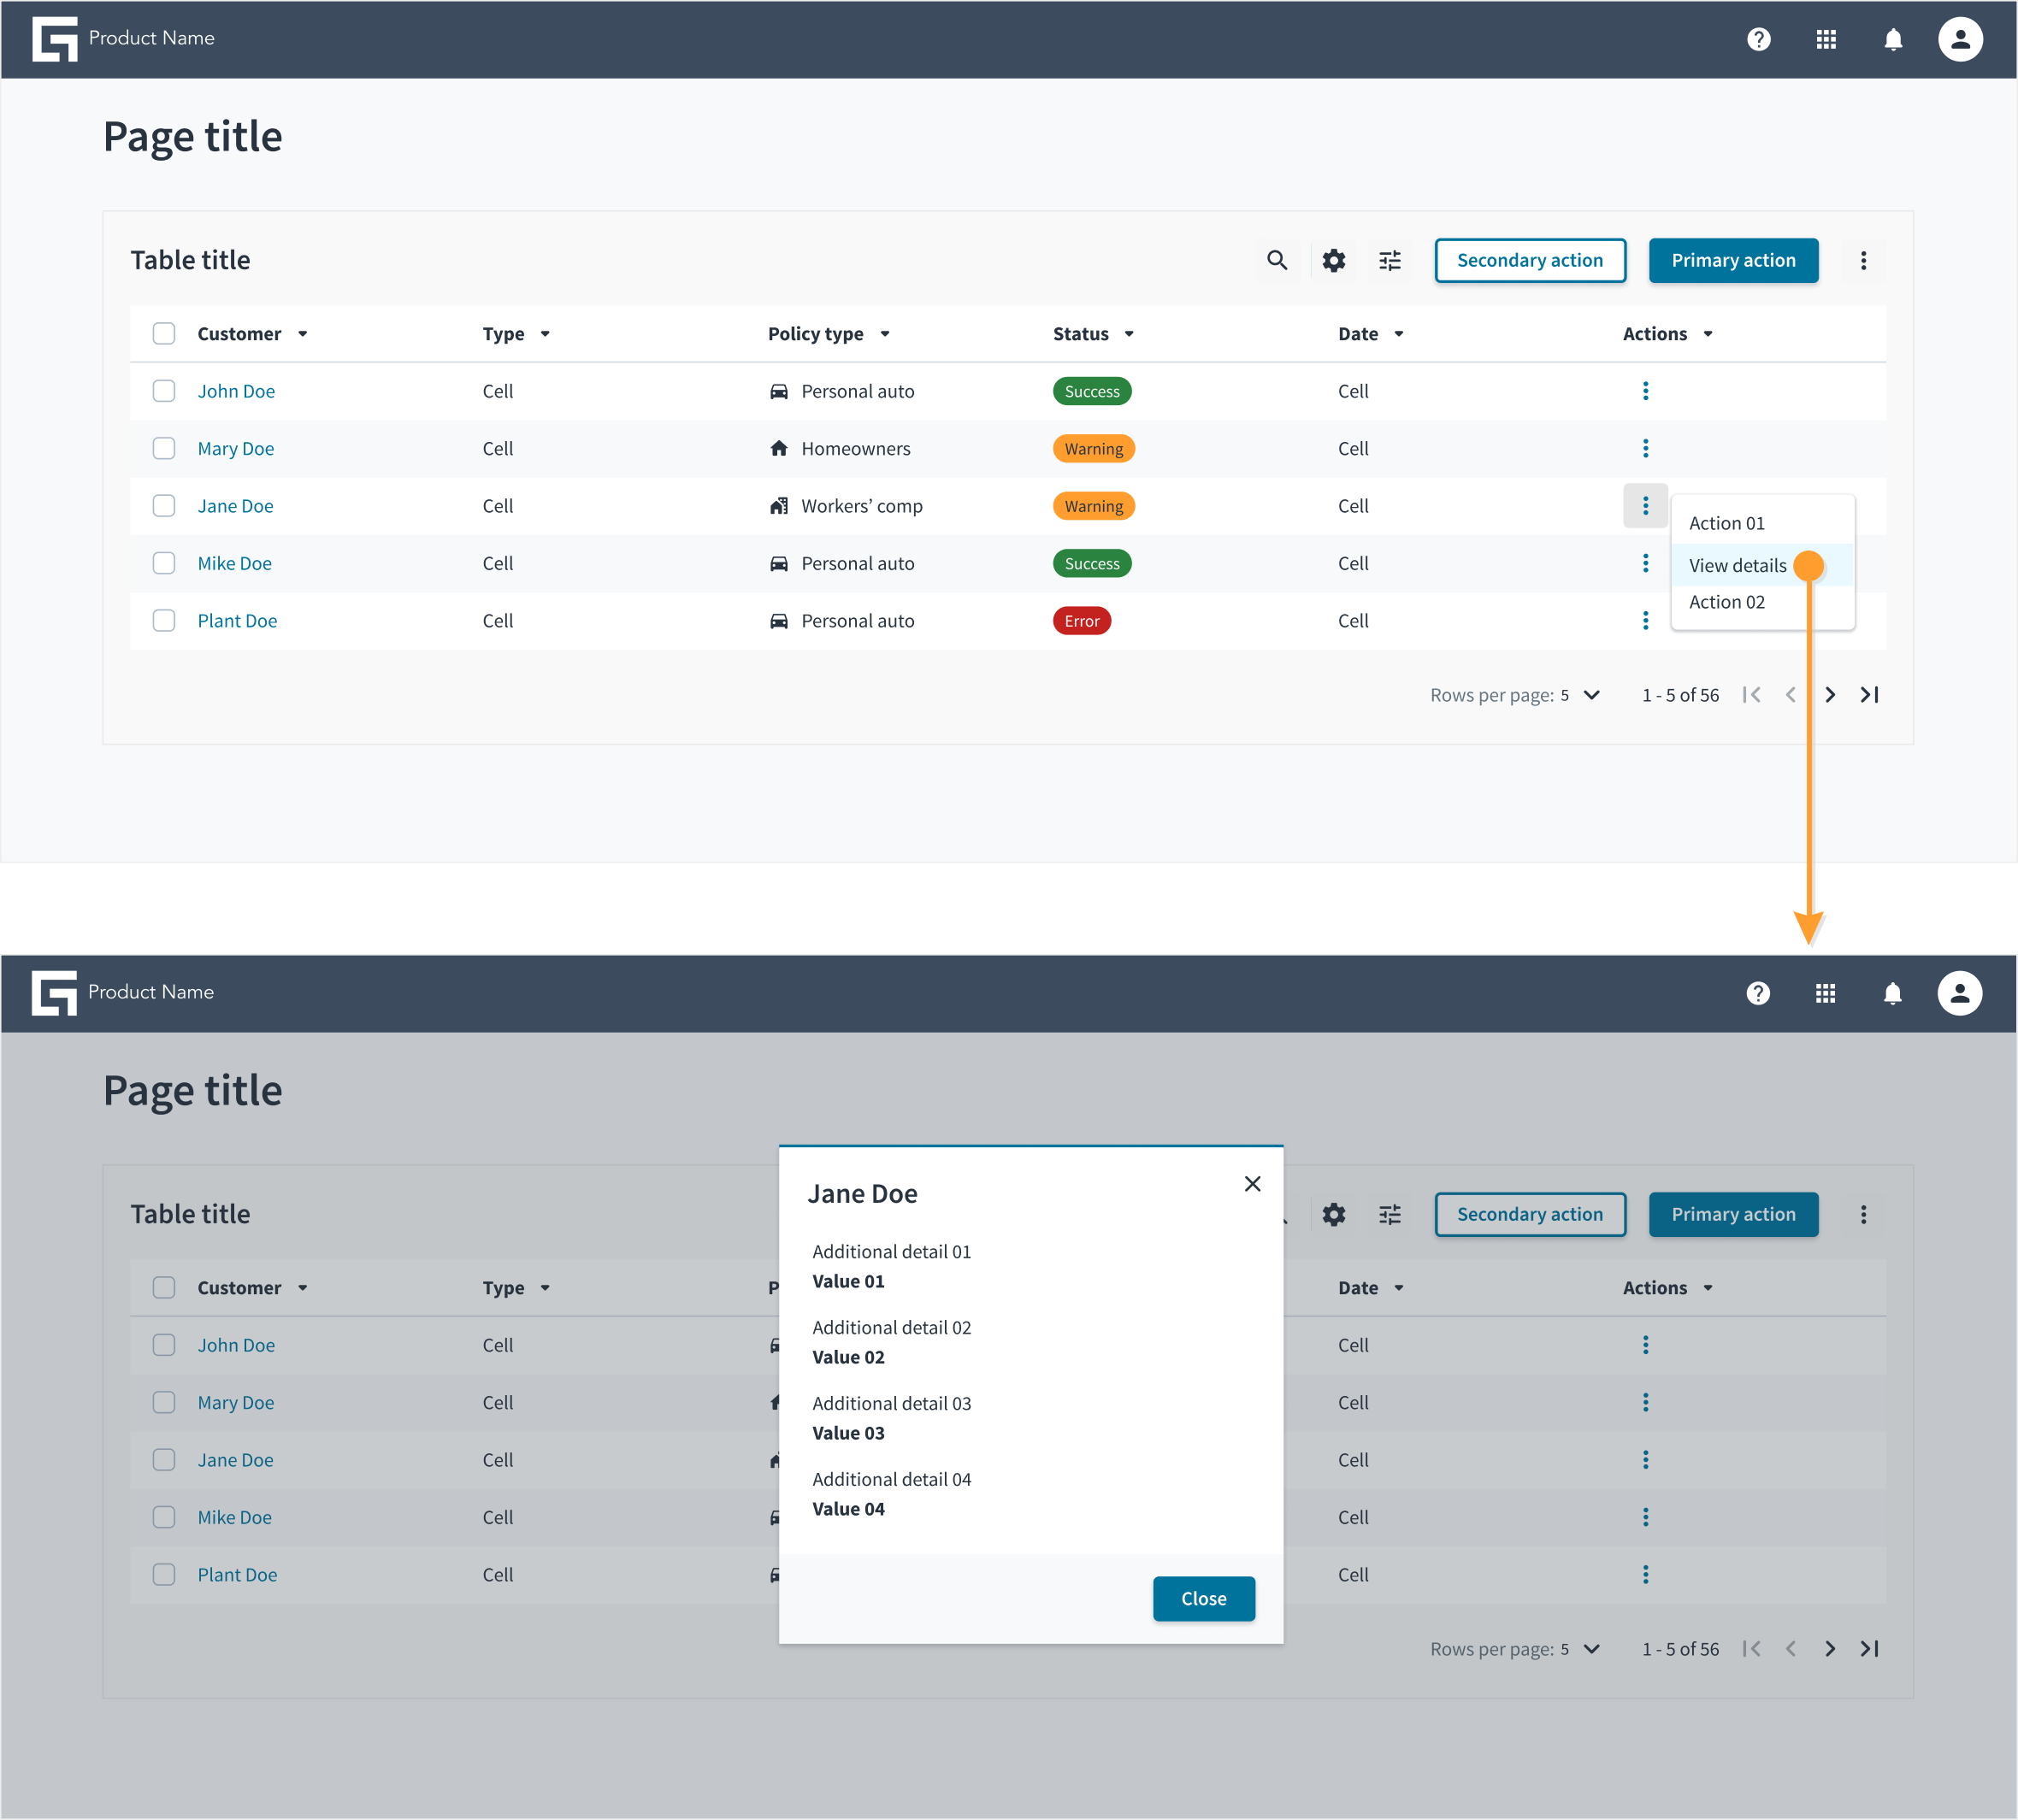Check Mike Doe row checkbox in upper table
This screenshot has height=1820, width=2018.
(x=164, y=563)
